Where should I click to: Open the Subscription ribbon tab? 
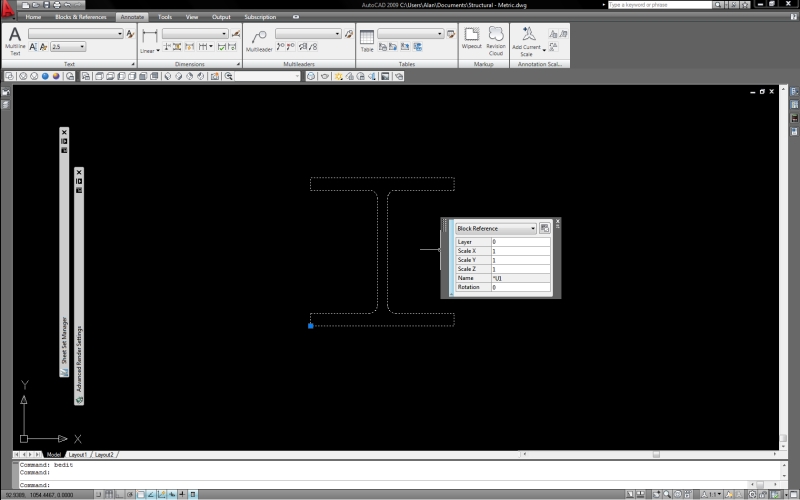coord(260,17)
